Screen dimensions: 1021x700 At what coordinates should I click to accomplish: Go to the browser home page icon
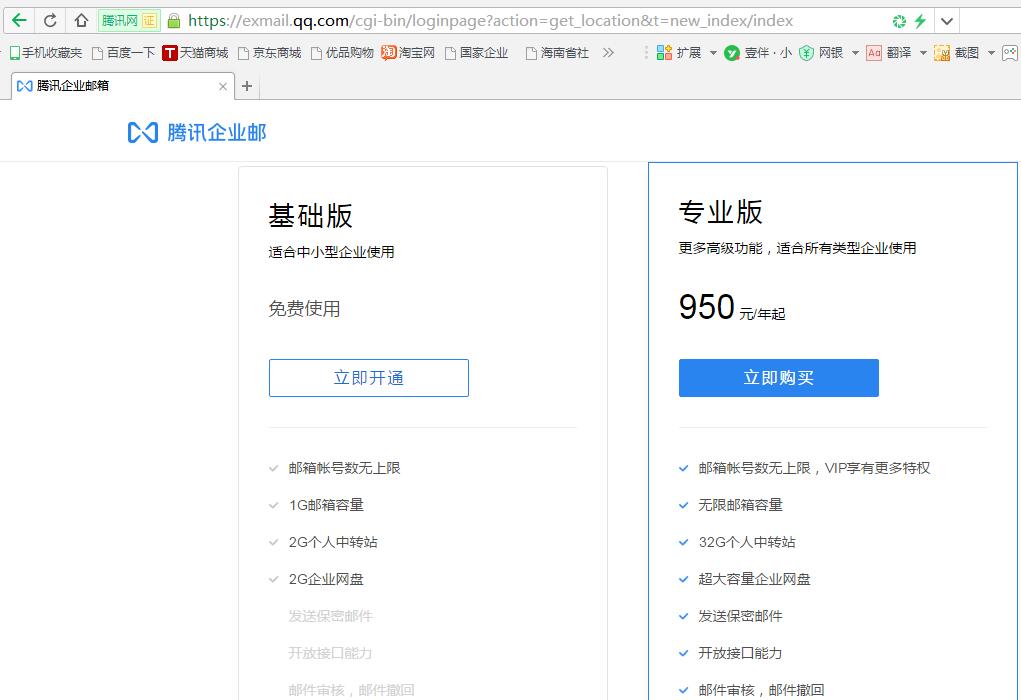pos(81,20)
